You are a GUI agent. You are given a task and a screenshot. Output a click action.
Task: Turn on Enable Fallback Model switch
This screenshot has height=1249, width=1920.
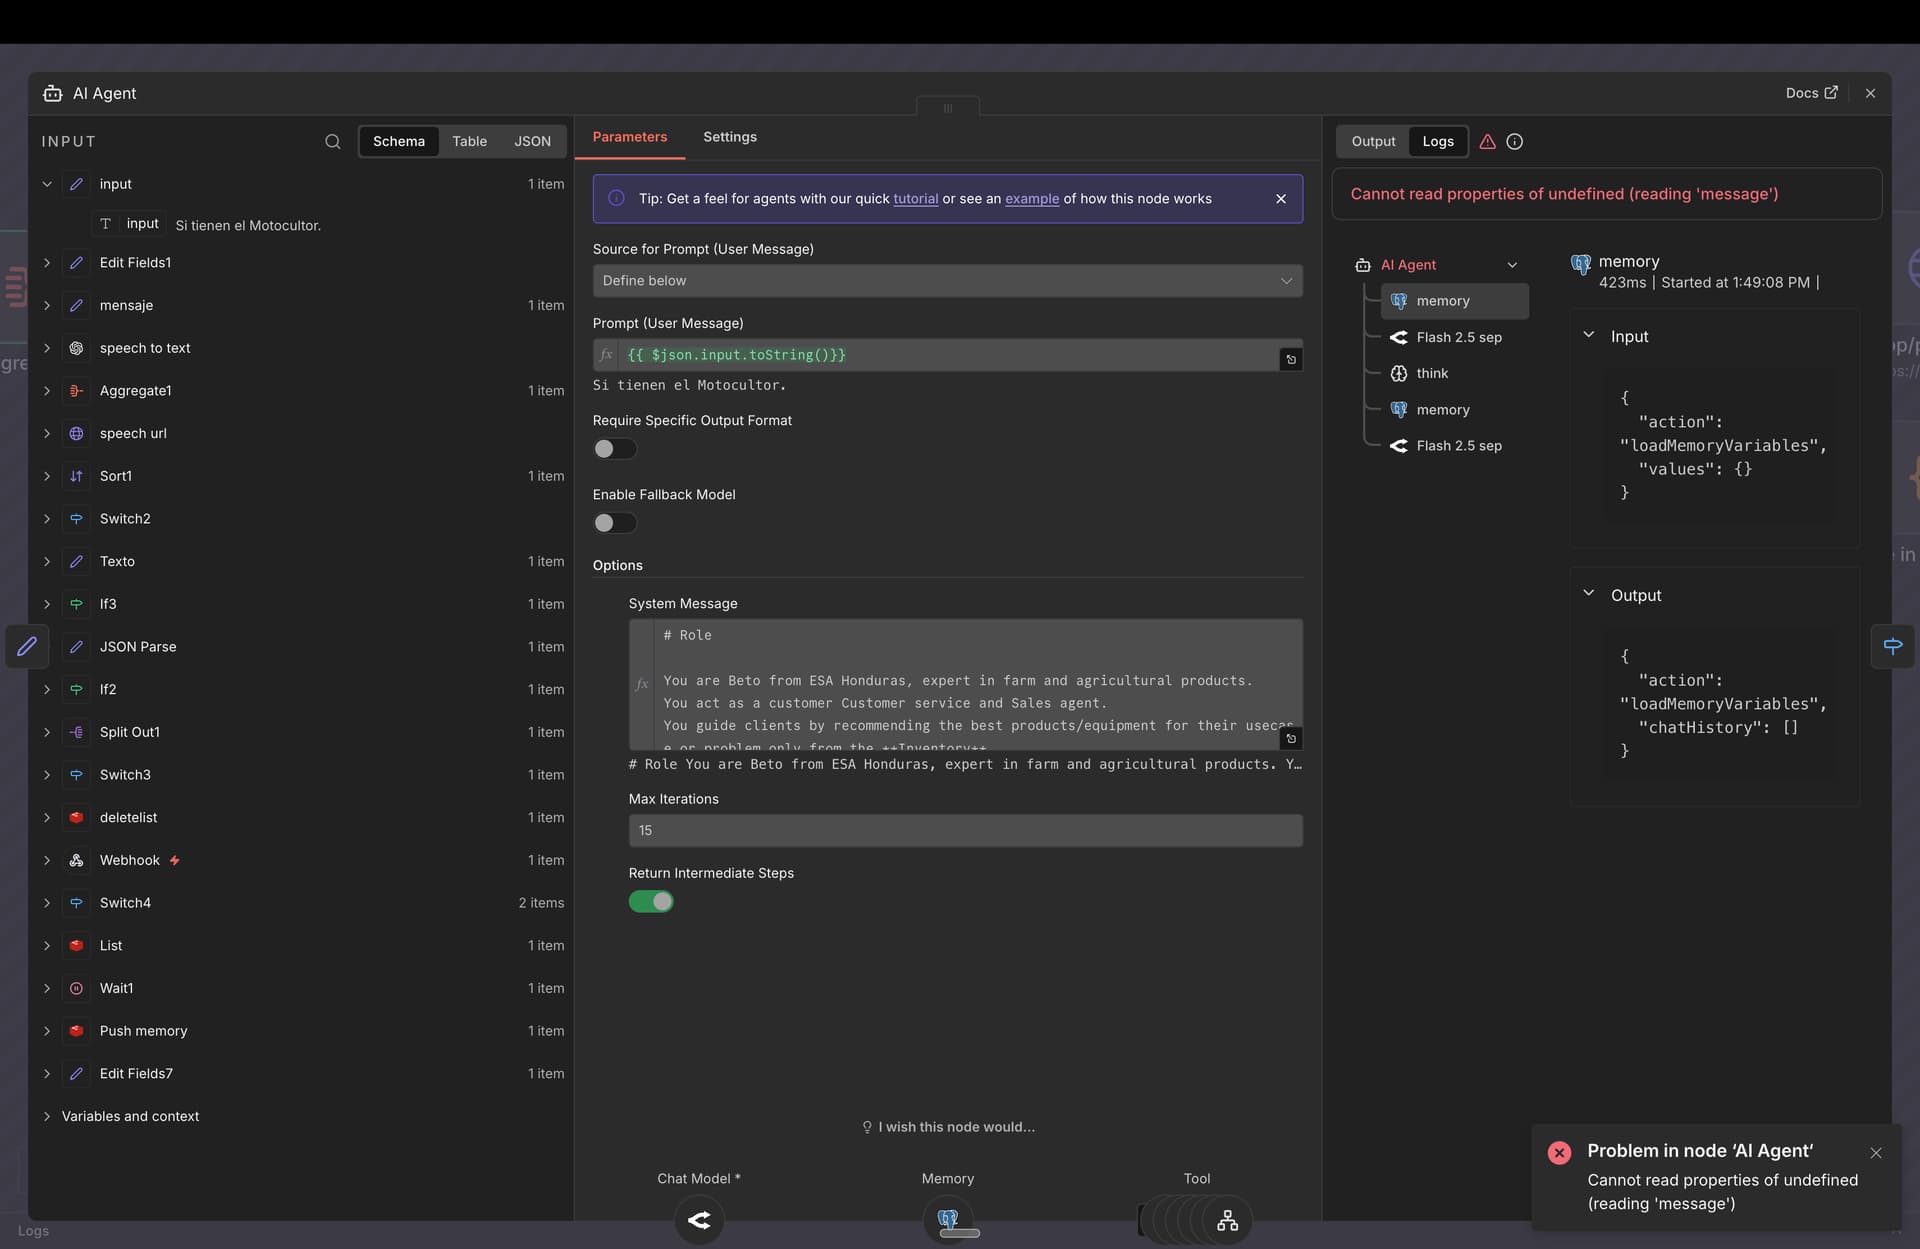614,523
